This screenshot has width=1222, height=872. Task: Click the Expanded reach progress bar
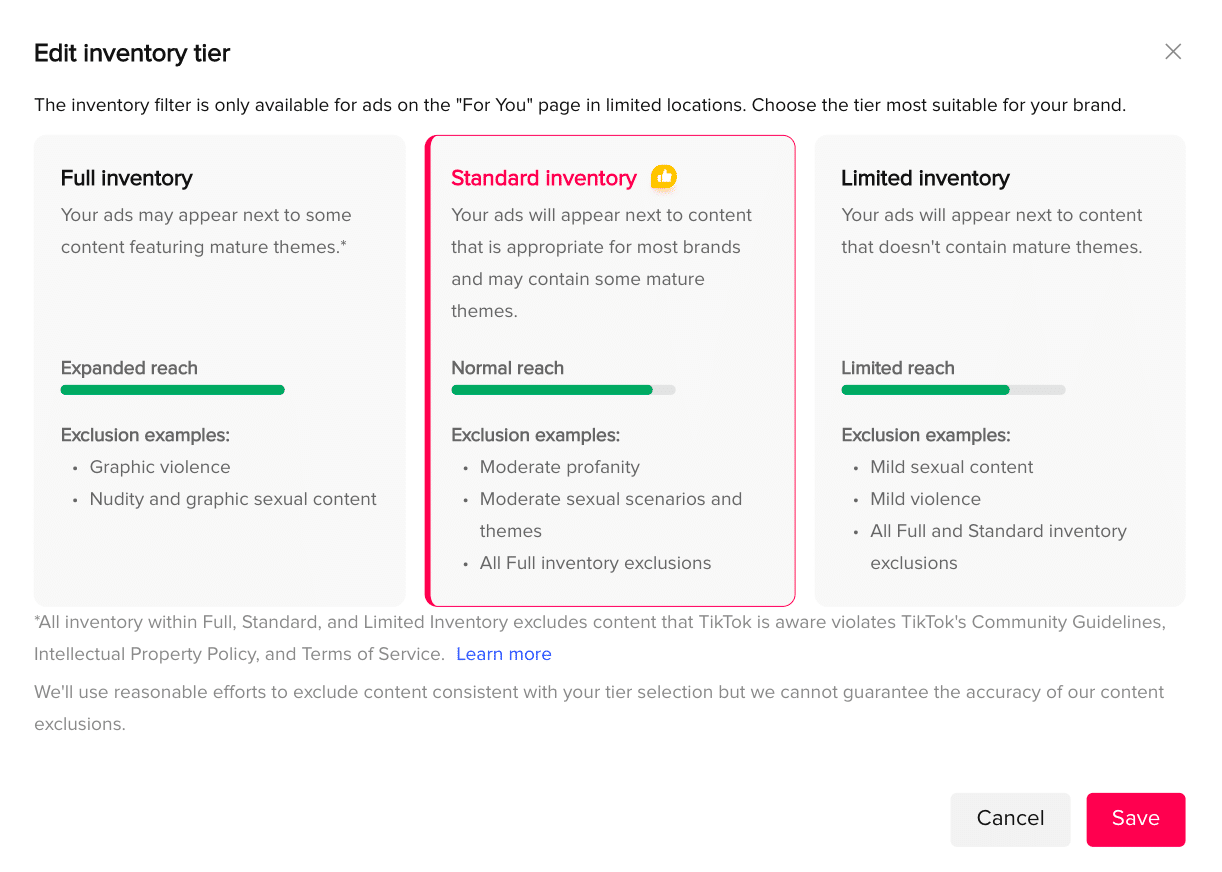(x=172, y=390)
